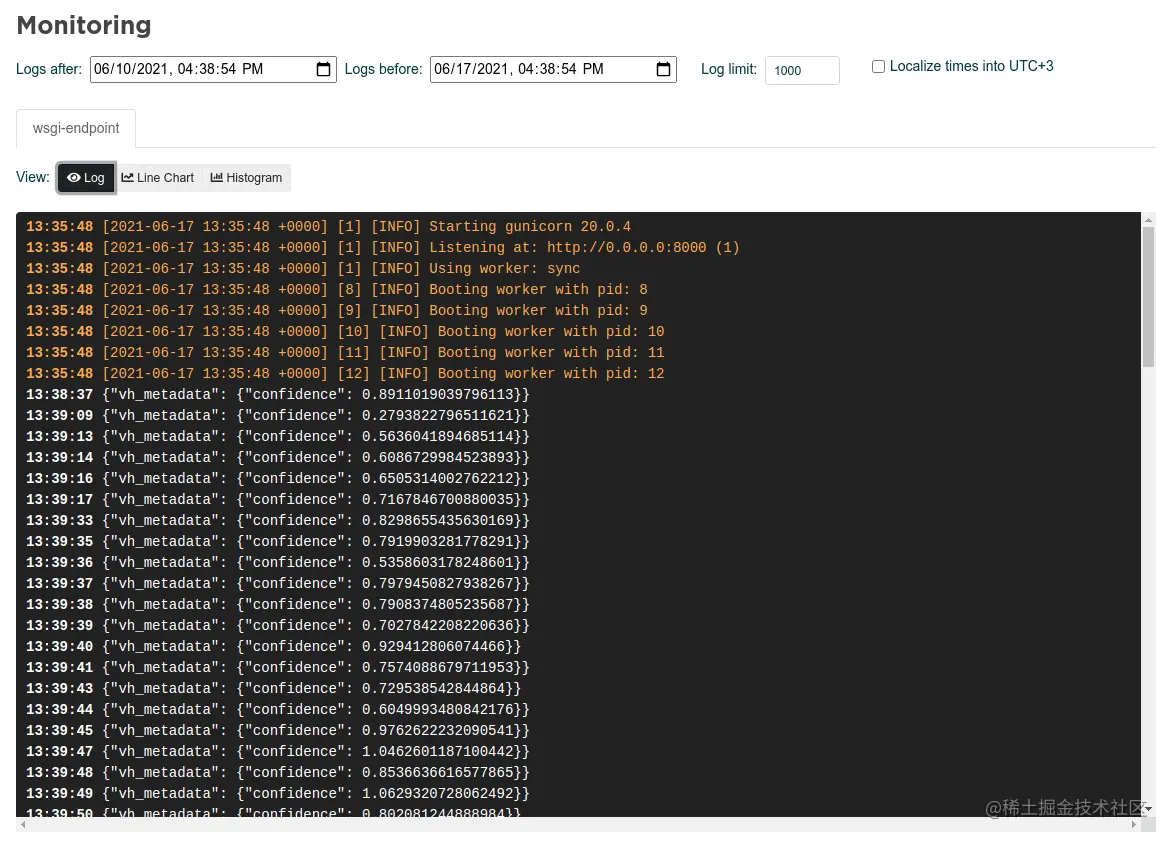Screen dimensions: 1171x843
Task: Click 13:39:16 log entry with confidence 0.6505
Action: (x=278, y=478)
